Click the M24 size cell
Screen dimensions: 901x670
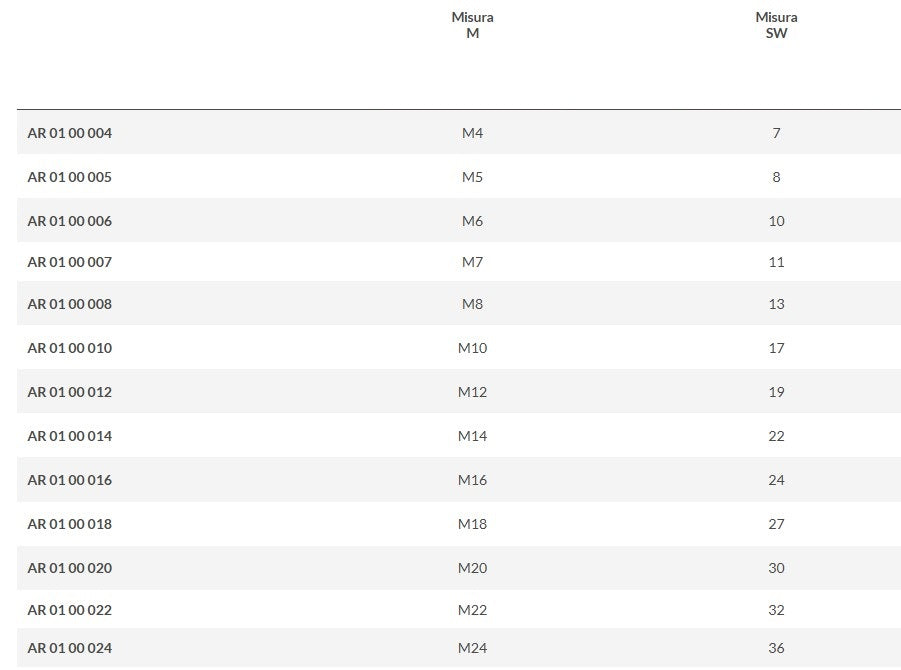click(472, 648)
